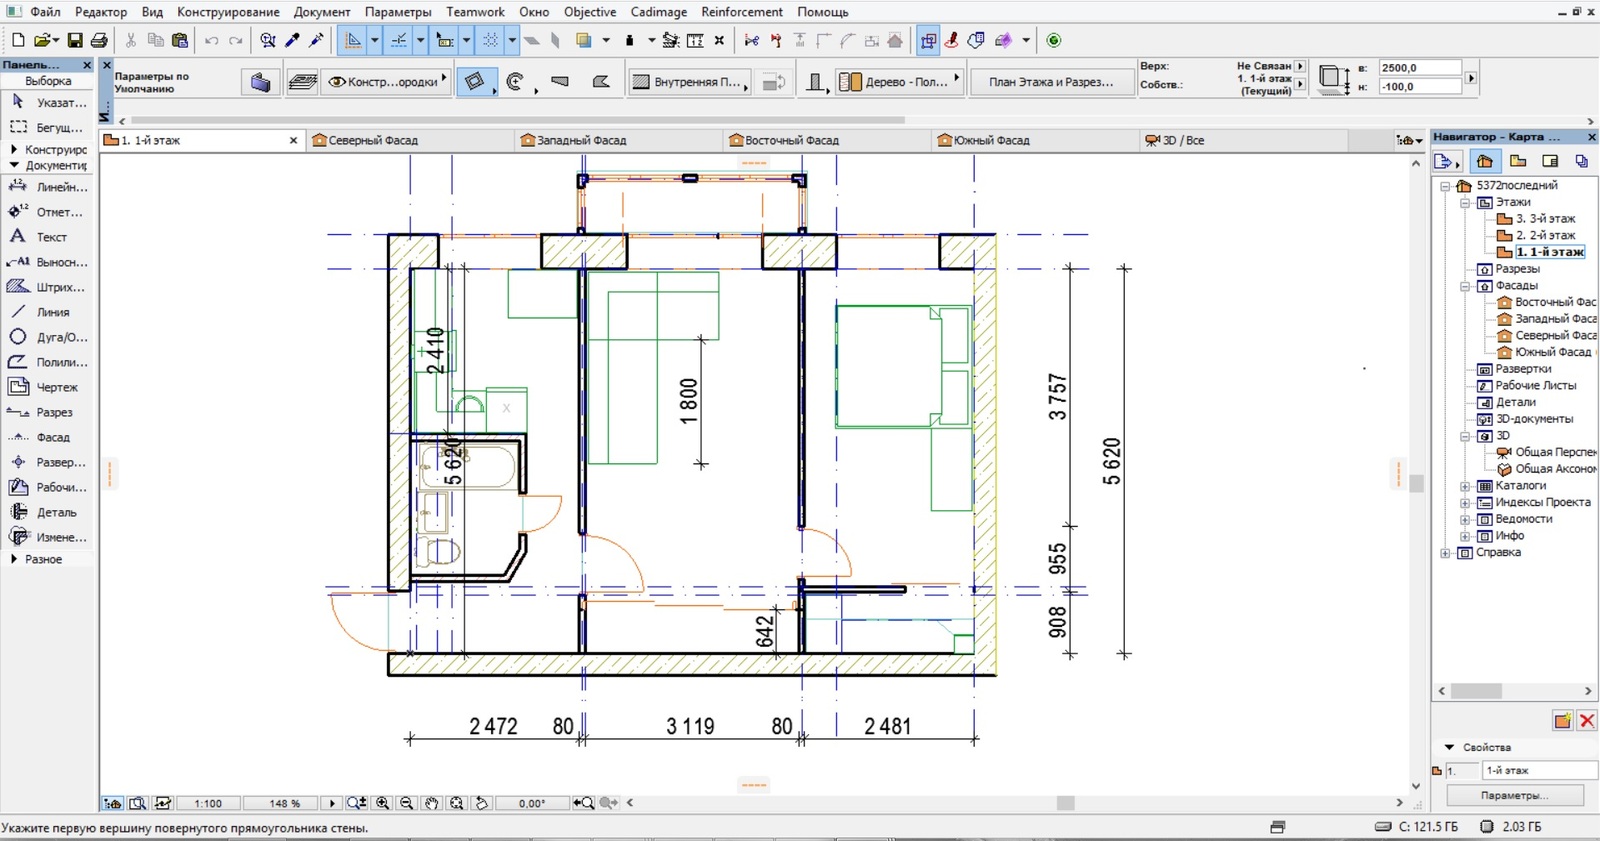Toggle the rotated rectangle wall geometry method
The image size is (1600, 841).
click(476, 82)
